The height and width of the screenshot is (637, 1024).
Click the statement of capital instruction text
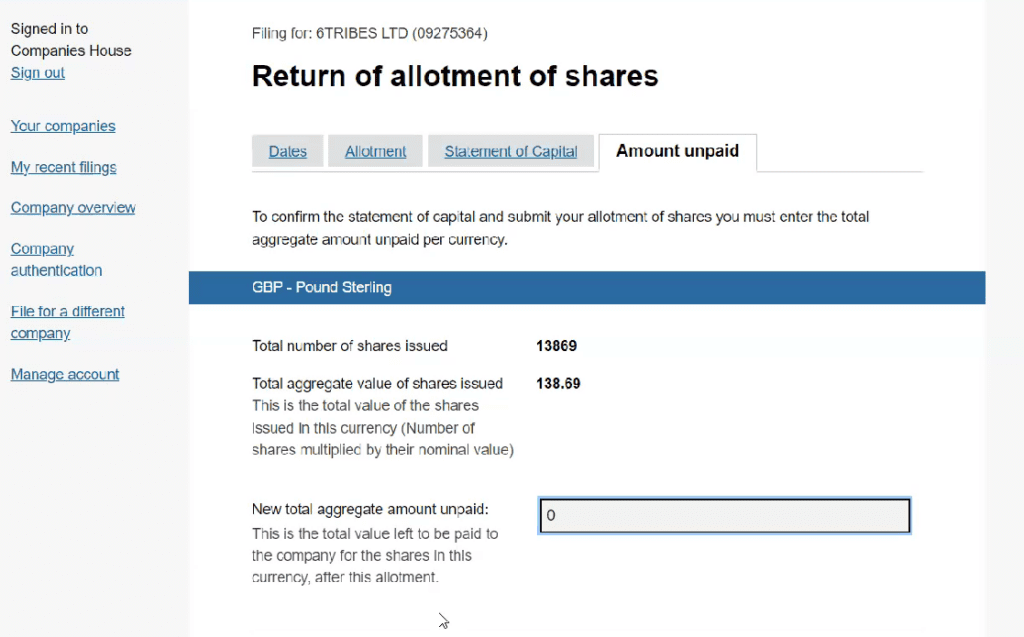click(x=560, y=227)
